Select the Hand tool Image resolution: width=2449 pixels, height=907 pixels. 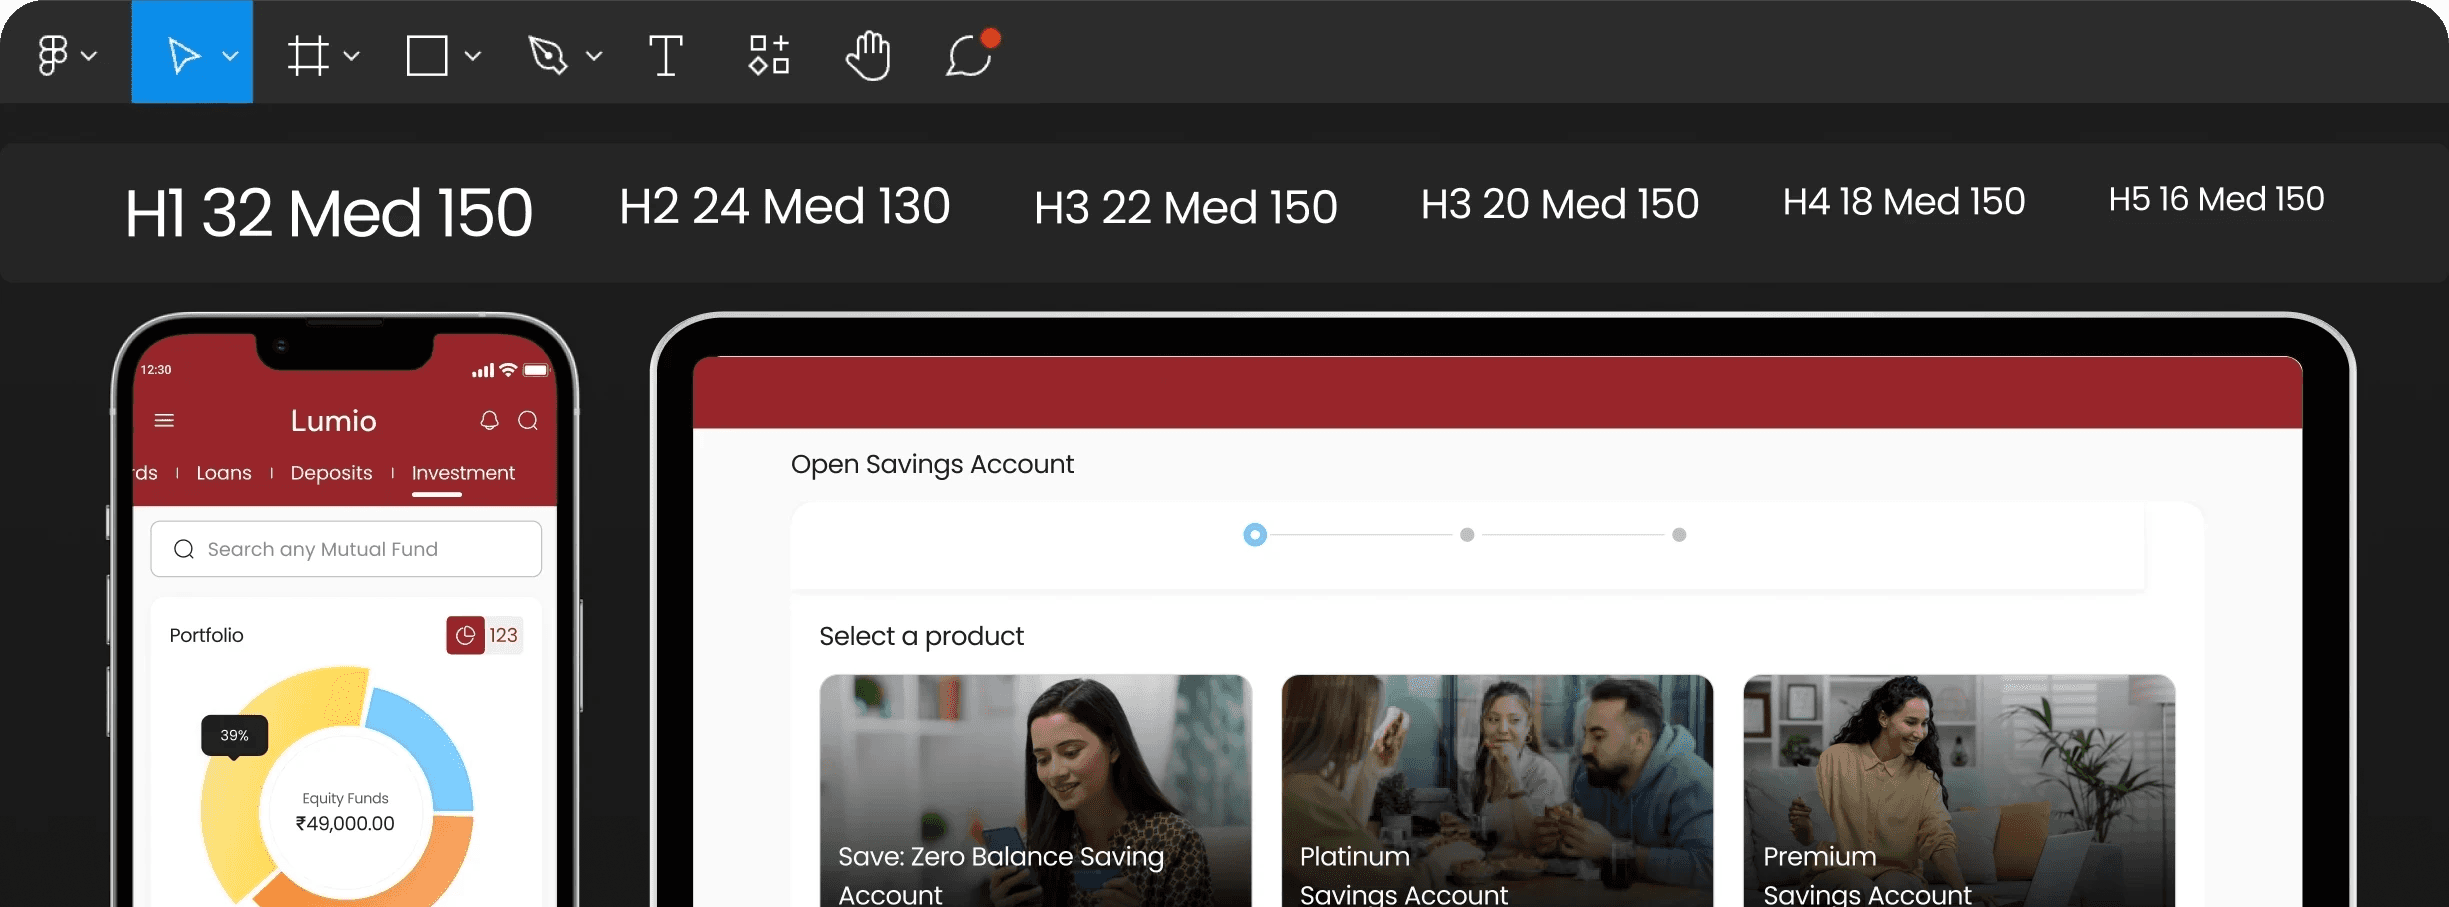[x=868, y=55]
